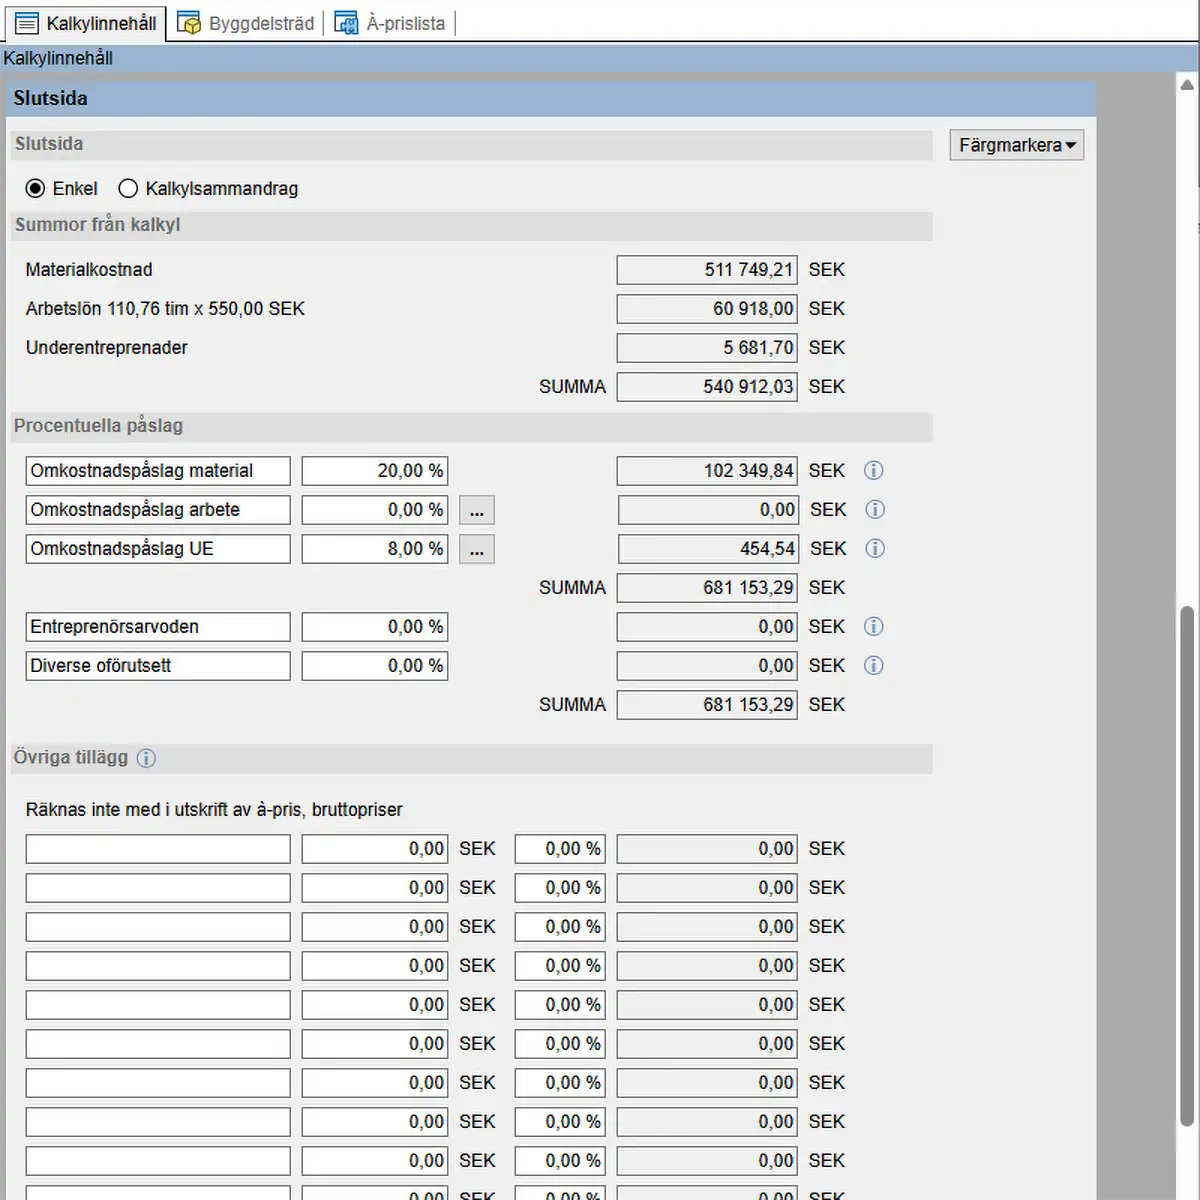This screenshot has width=1200, height=1200.
Task: Select the Enkel radio button
Action: click(x=36, y=188)
